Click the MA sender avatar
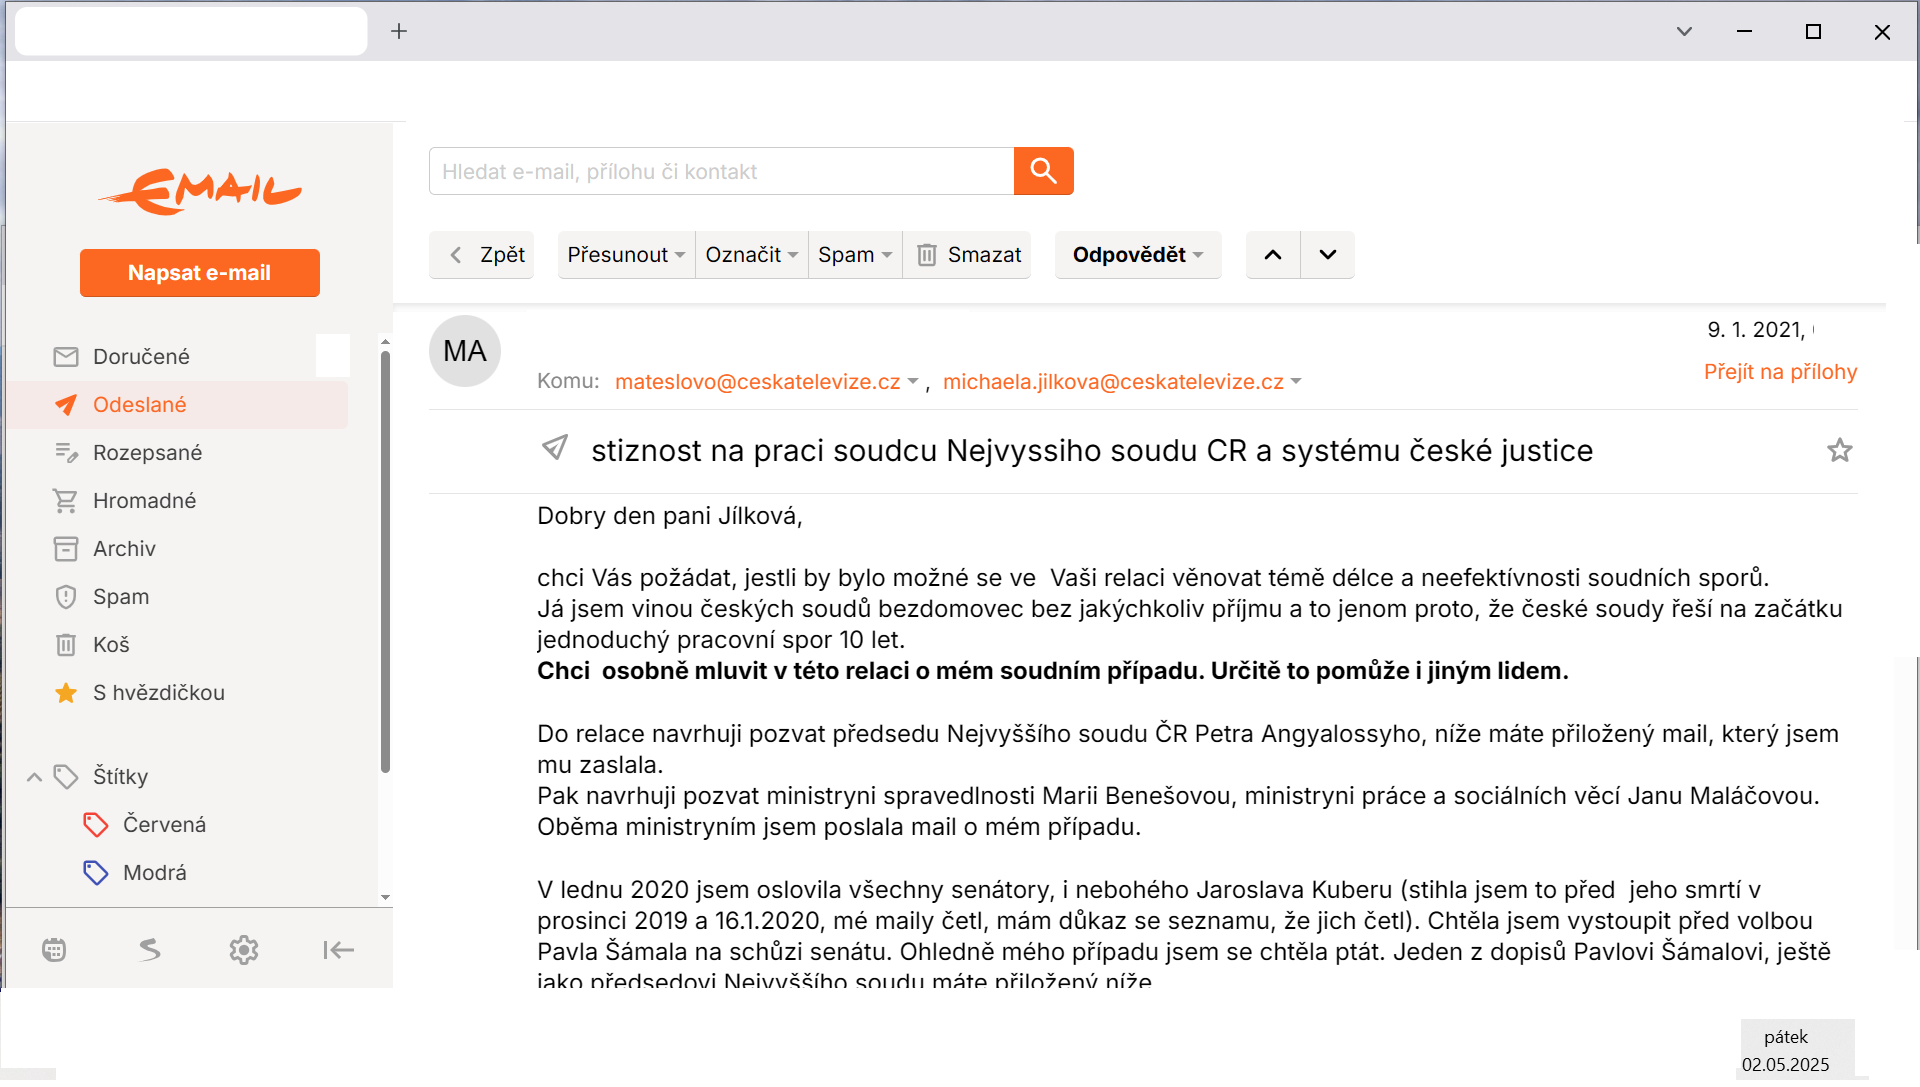Image resolution: width=1920 pixels, height=1087 pixels. 465,351
